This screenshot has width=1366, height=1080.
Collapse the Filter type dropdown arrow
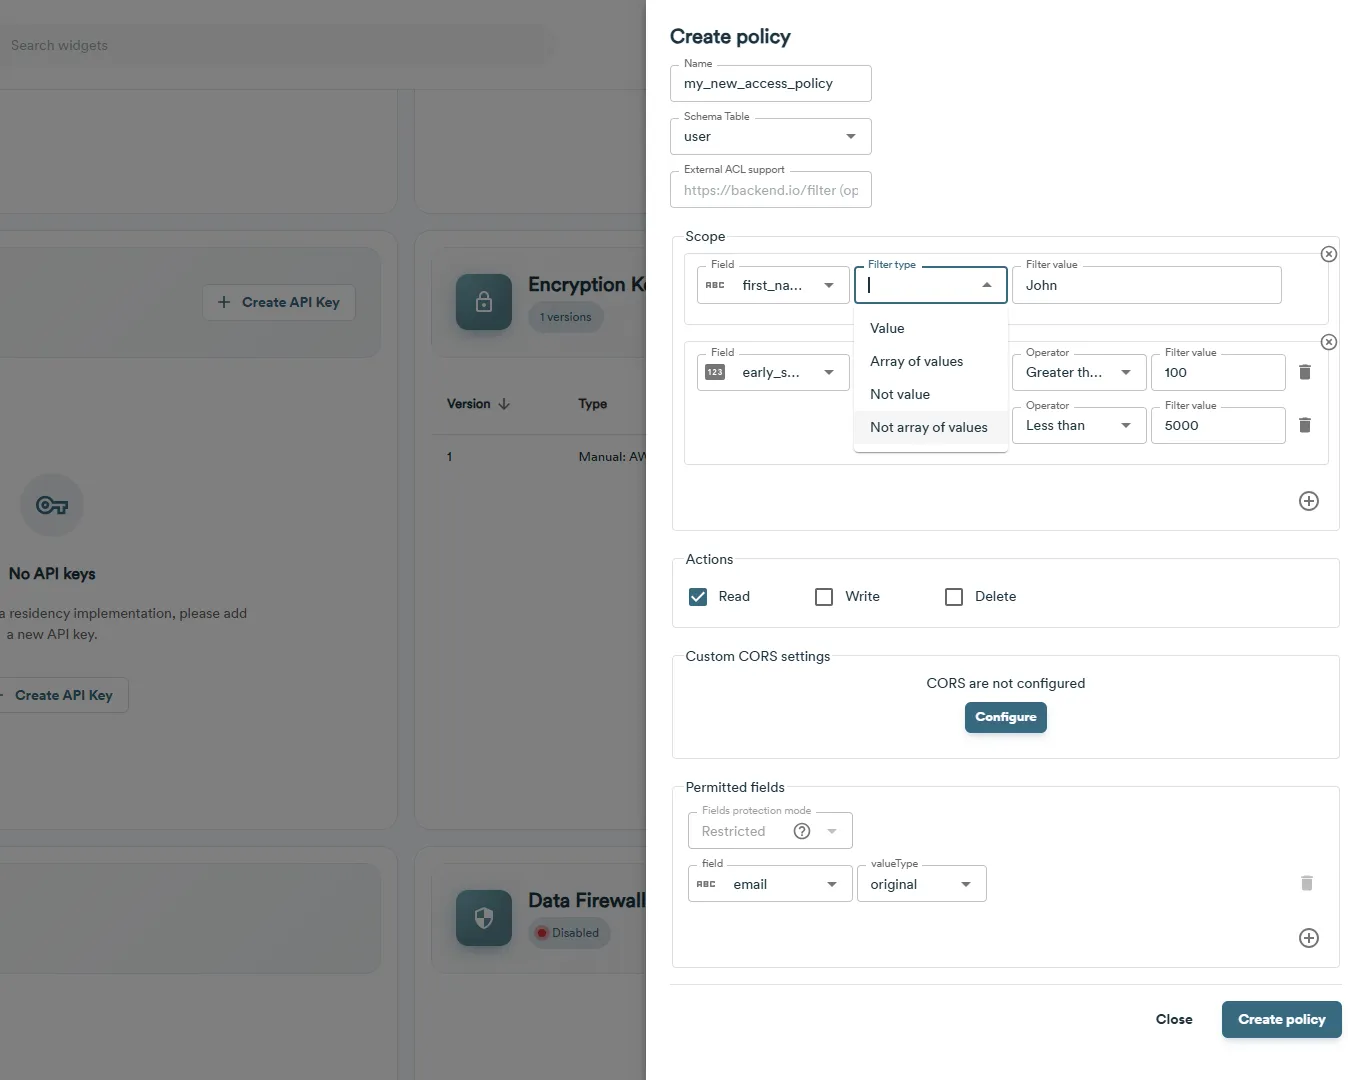click(987, 285)
